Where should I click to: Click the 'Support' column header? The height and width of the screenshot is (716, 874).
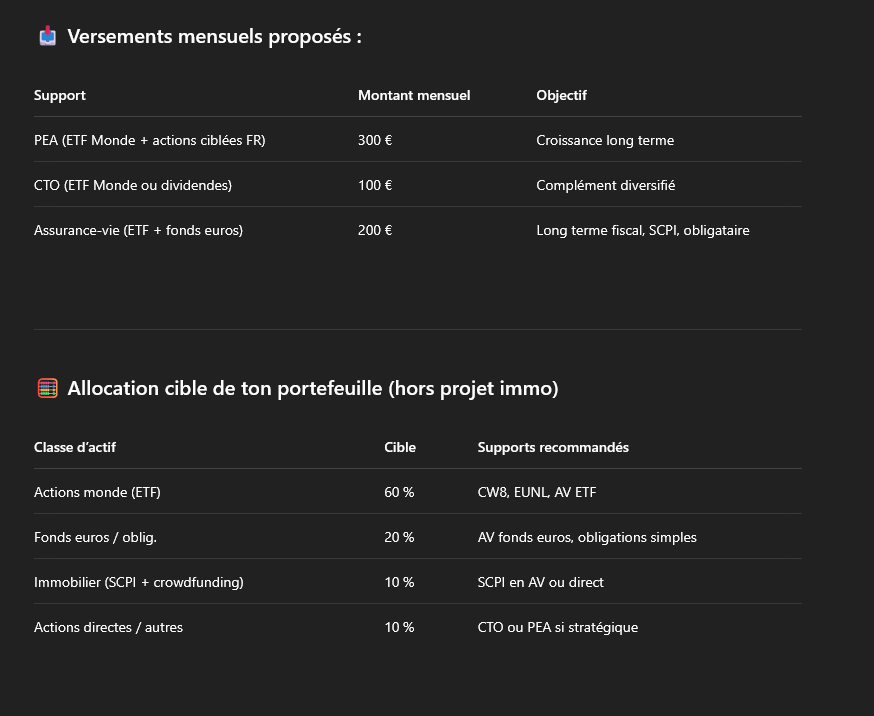click(60, 95)
